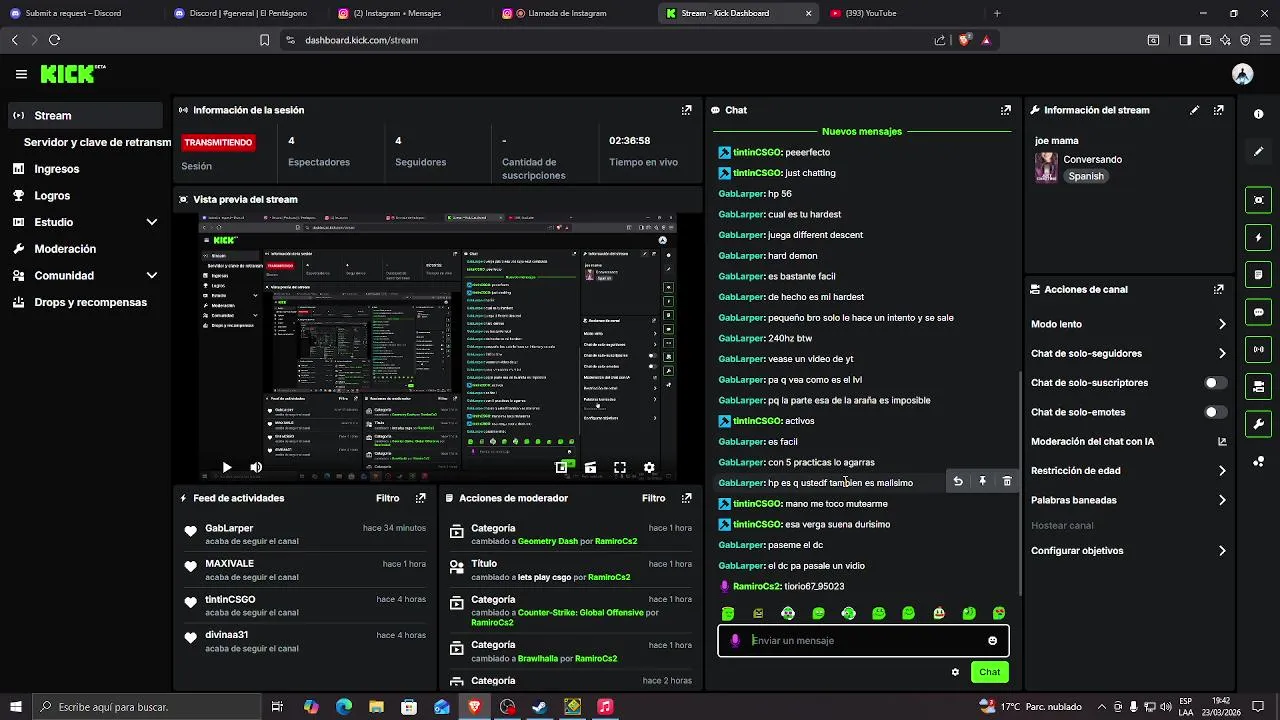Open Chat de solo-seguidores options
The height and width of the screenshot is (720, 1280).
tap(1128, 353)
